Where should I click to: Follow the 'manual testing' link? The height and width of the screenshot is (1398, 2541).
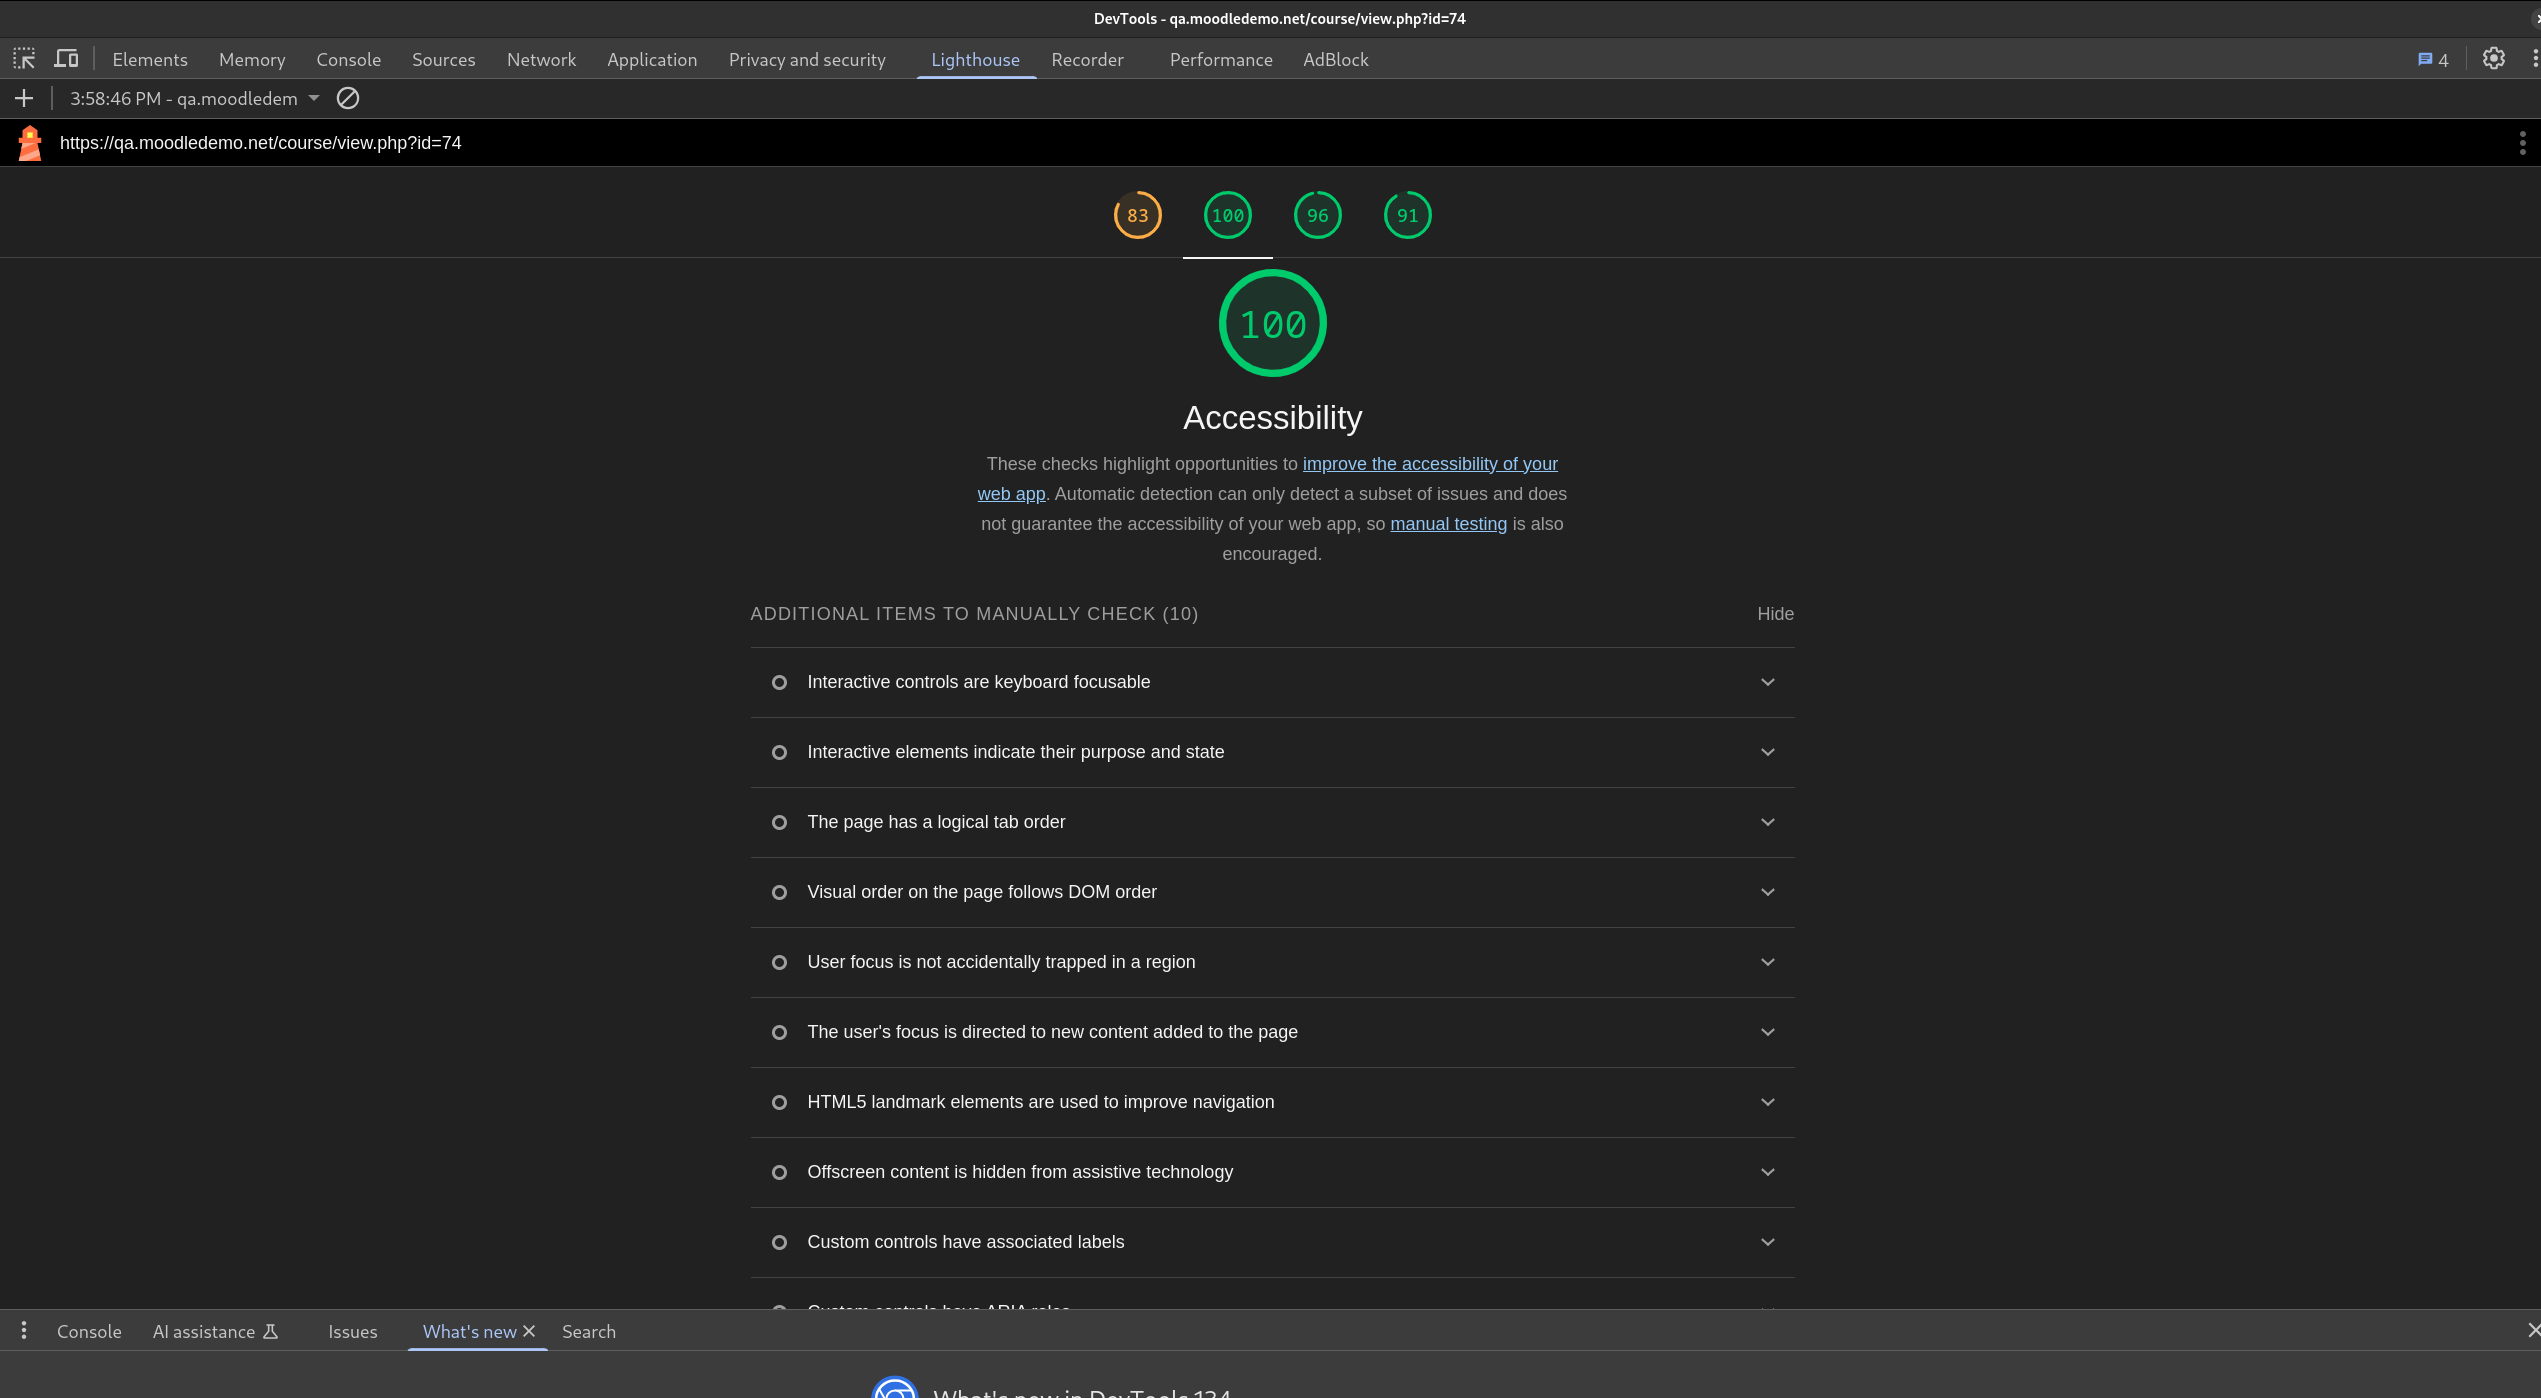pos(1448,524)
